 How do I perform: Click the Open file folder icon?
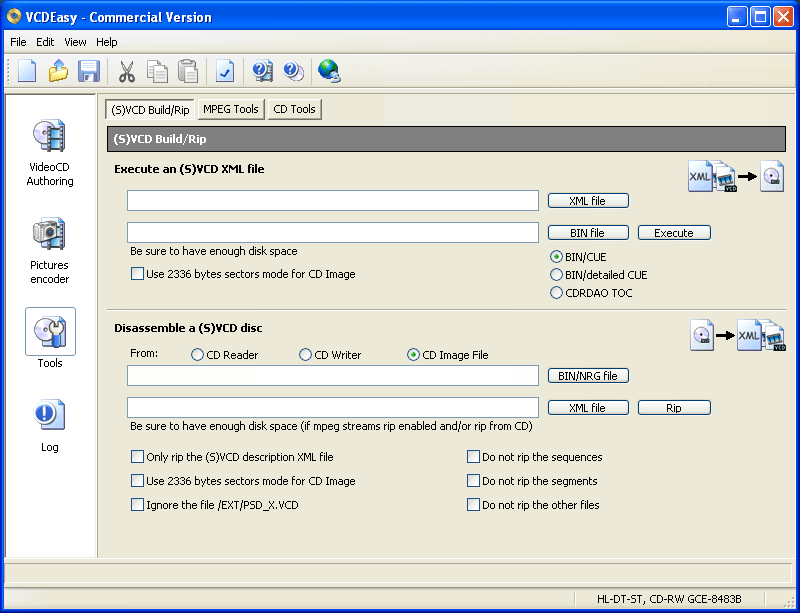point(58,70)
